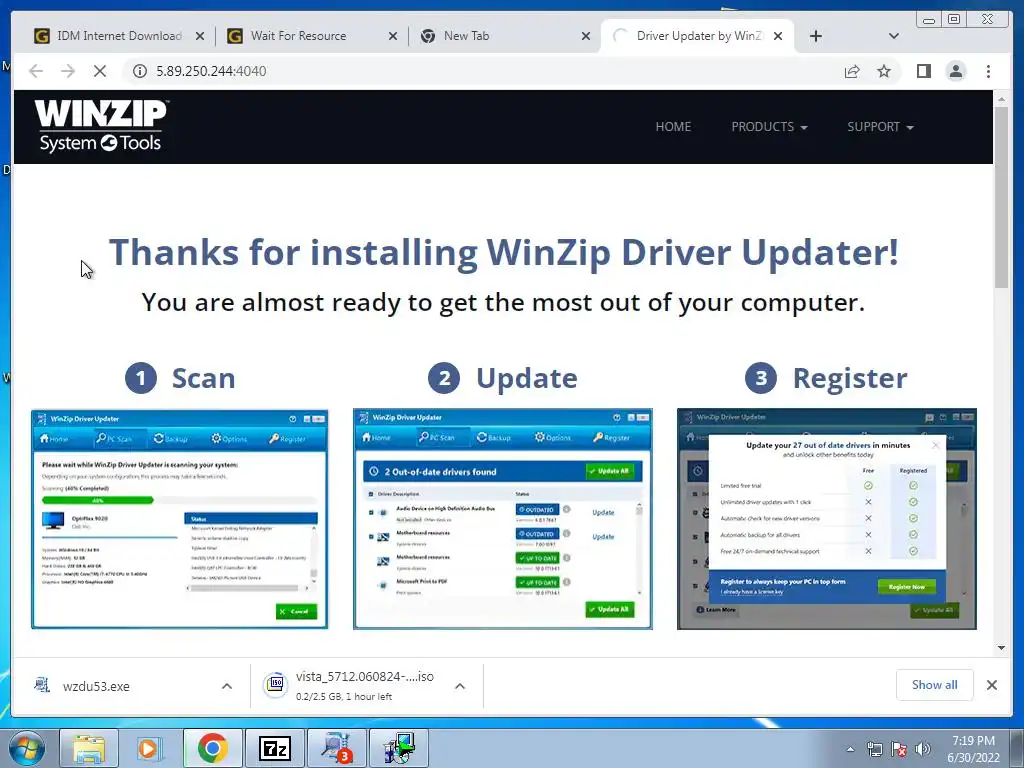Click the volume speaker tray icon

pos(923,749)
